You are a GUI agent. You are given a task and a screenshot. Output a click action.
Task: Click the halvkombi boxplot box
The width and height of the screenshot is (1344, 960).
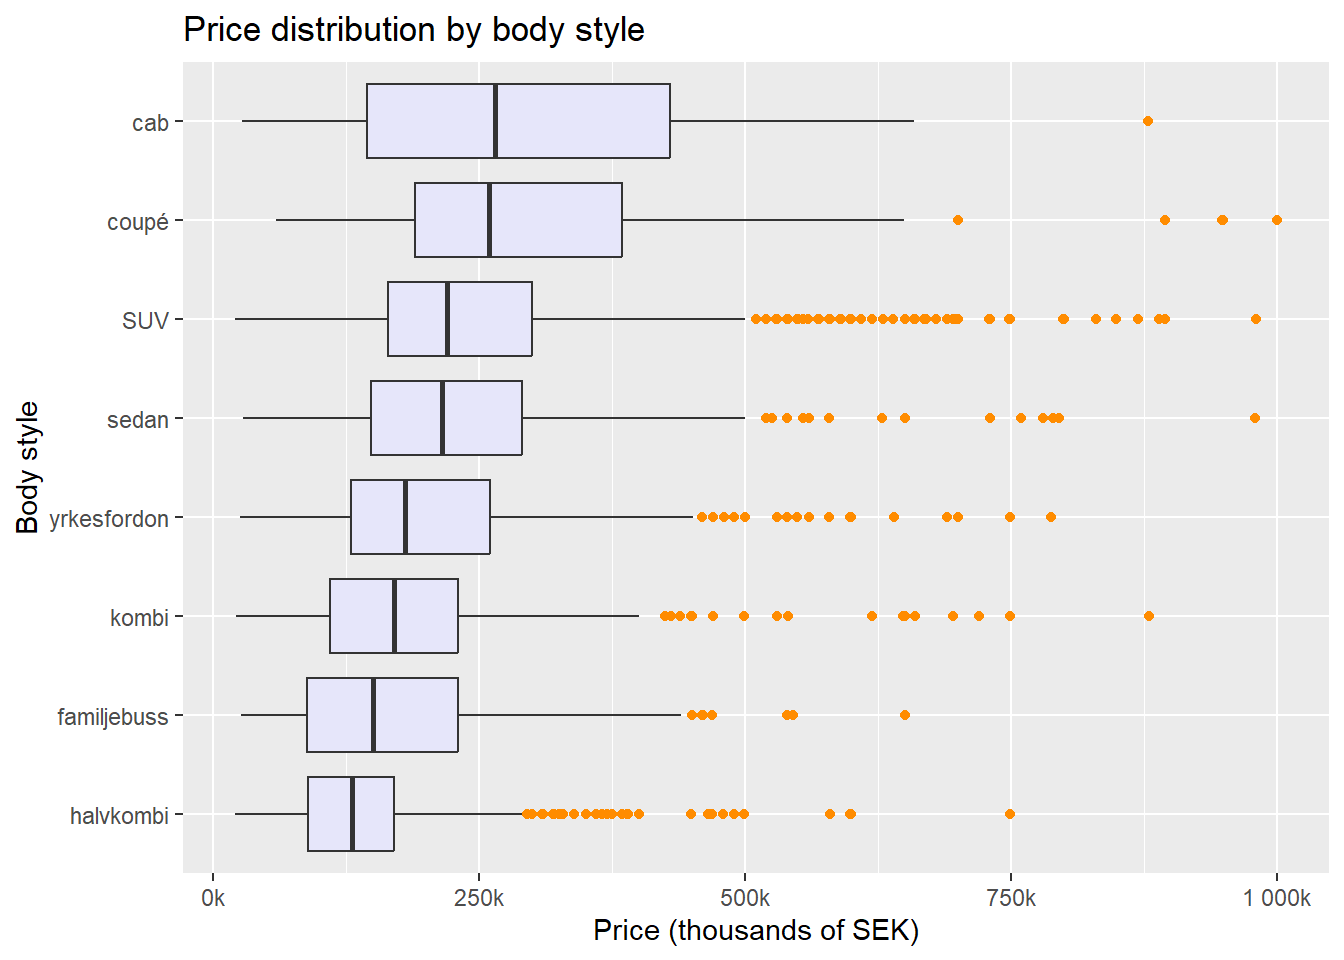coord(372,814)
